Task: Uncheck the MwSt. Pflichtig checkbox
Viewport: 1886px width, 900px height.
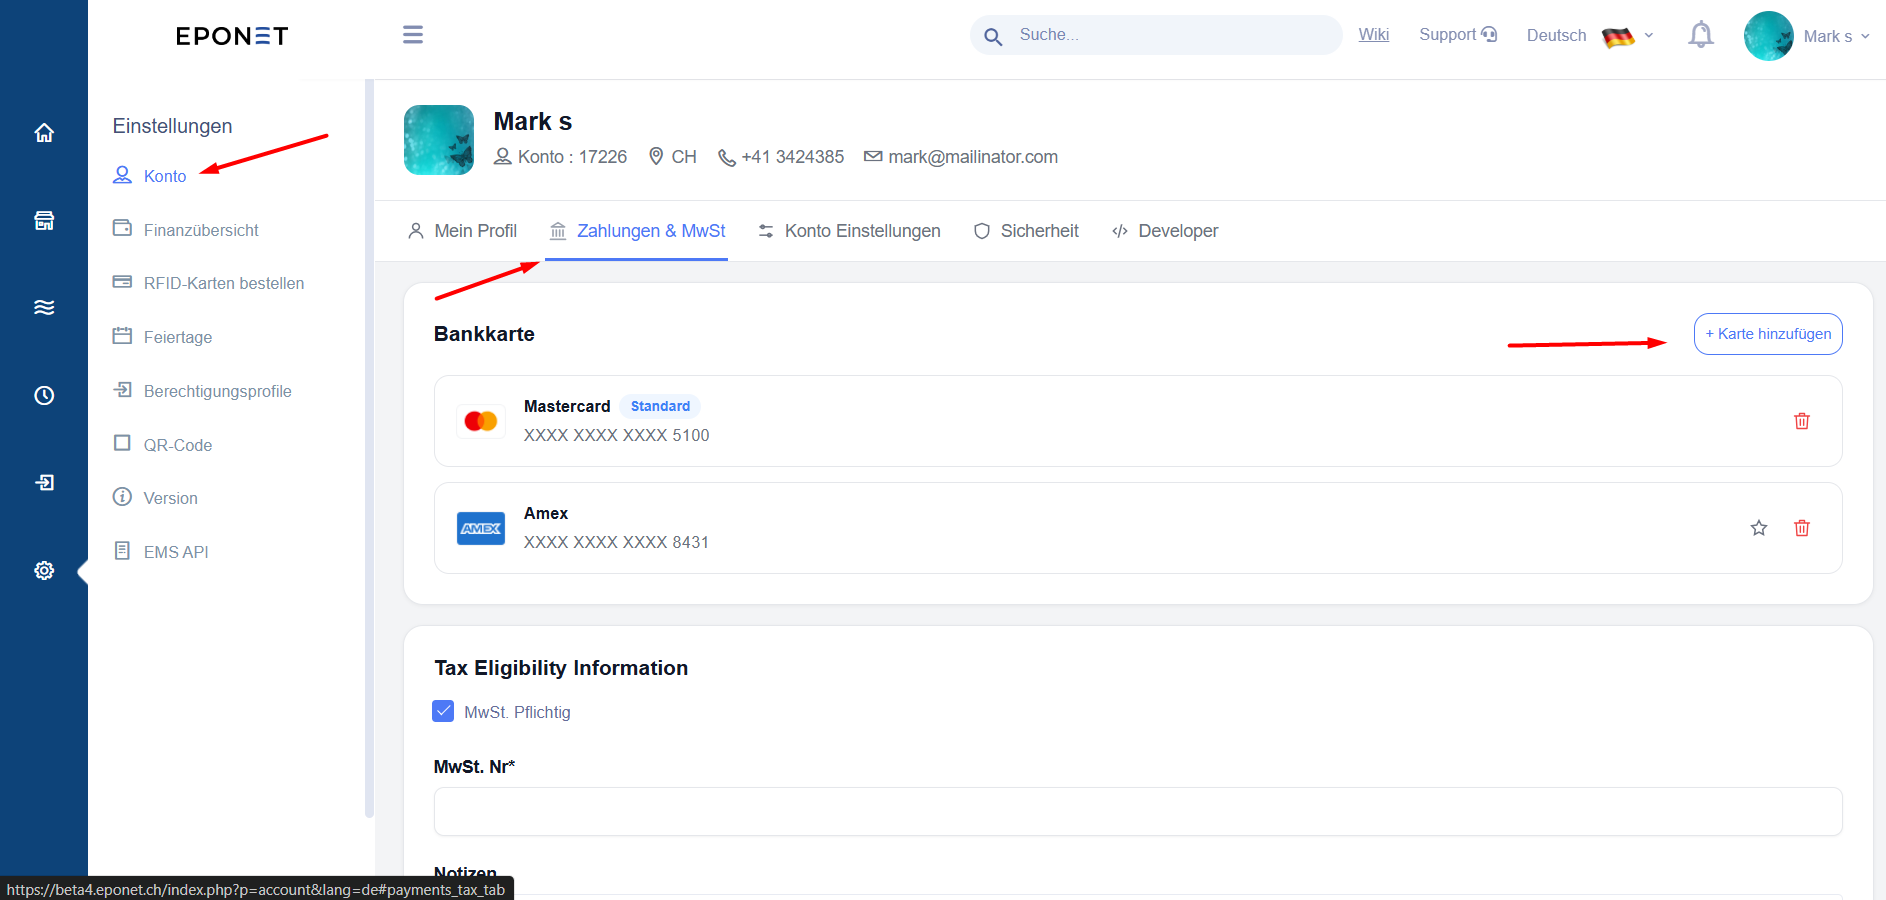Action: click(443, 711)
